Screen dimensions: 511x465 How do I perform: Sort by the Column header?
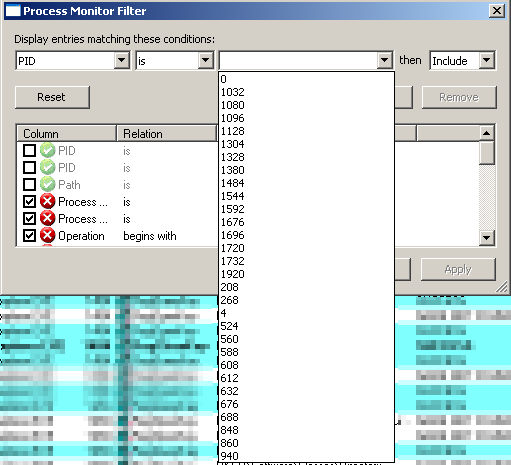click(66, 134)
